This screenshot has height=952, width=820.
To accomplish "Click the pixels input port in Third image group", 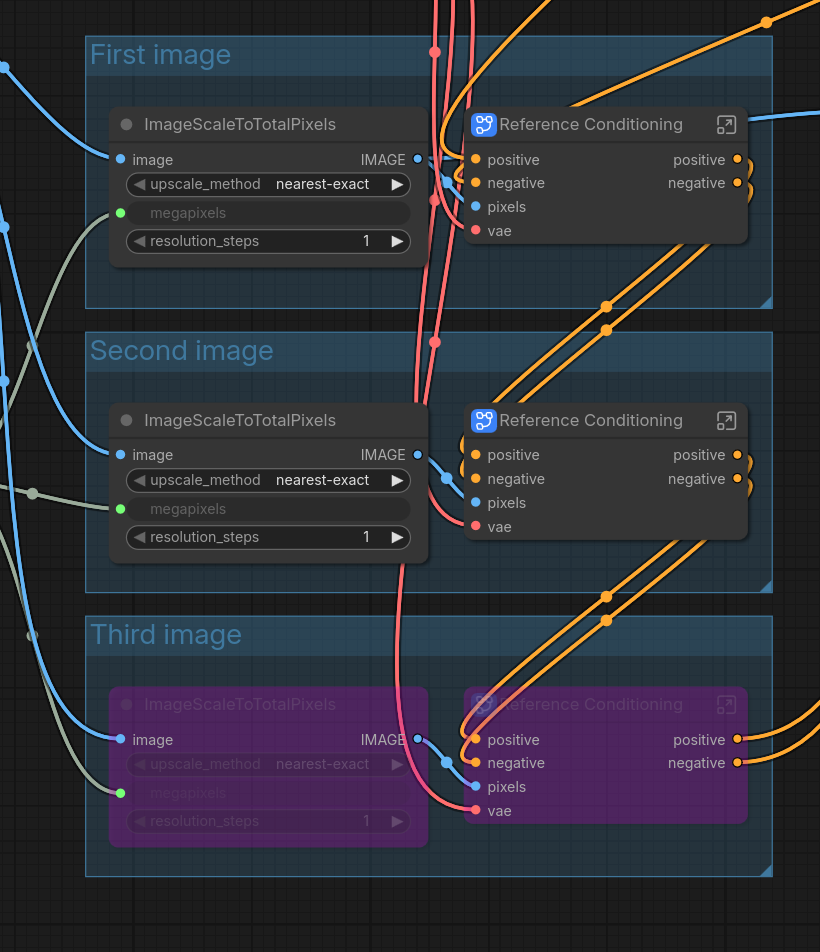I will pyautogui.click(x=476, y=786).
